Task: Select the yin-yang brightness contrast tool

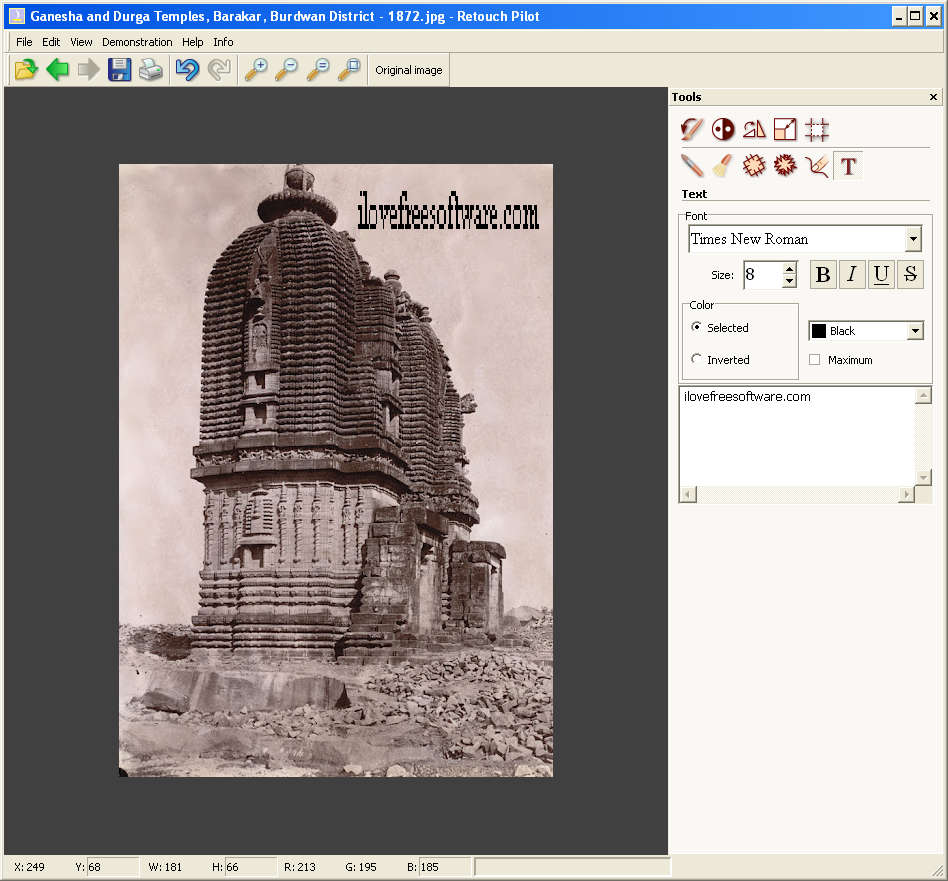Action: (723, 129)
